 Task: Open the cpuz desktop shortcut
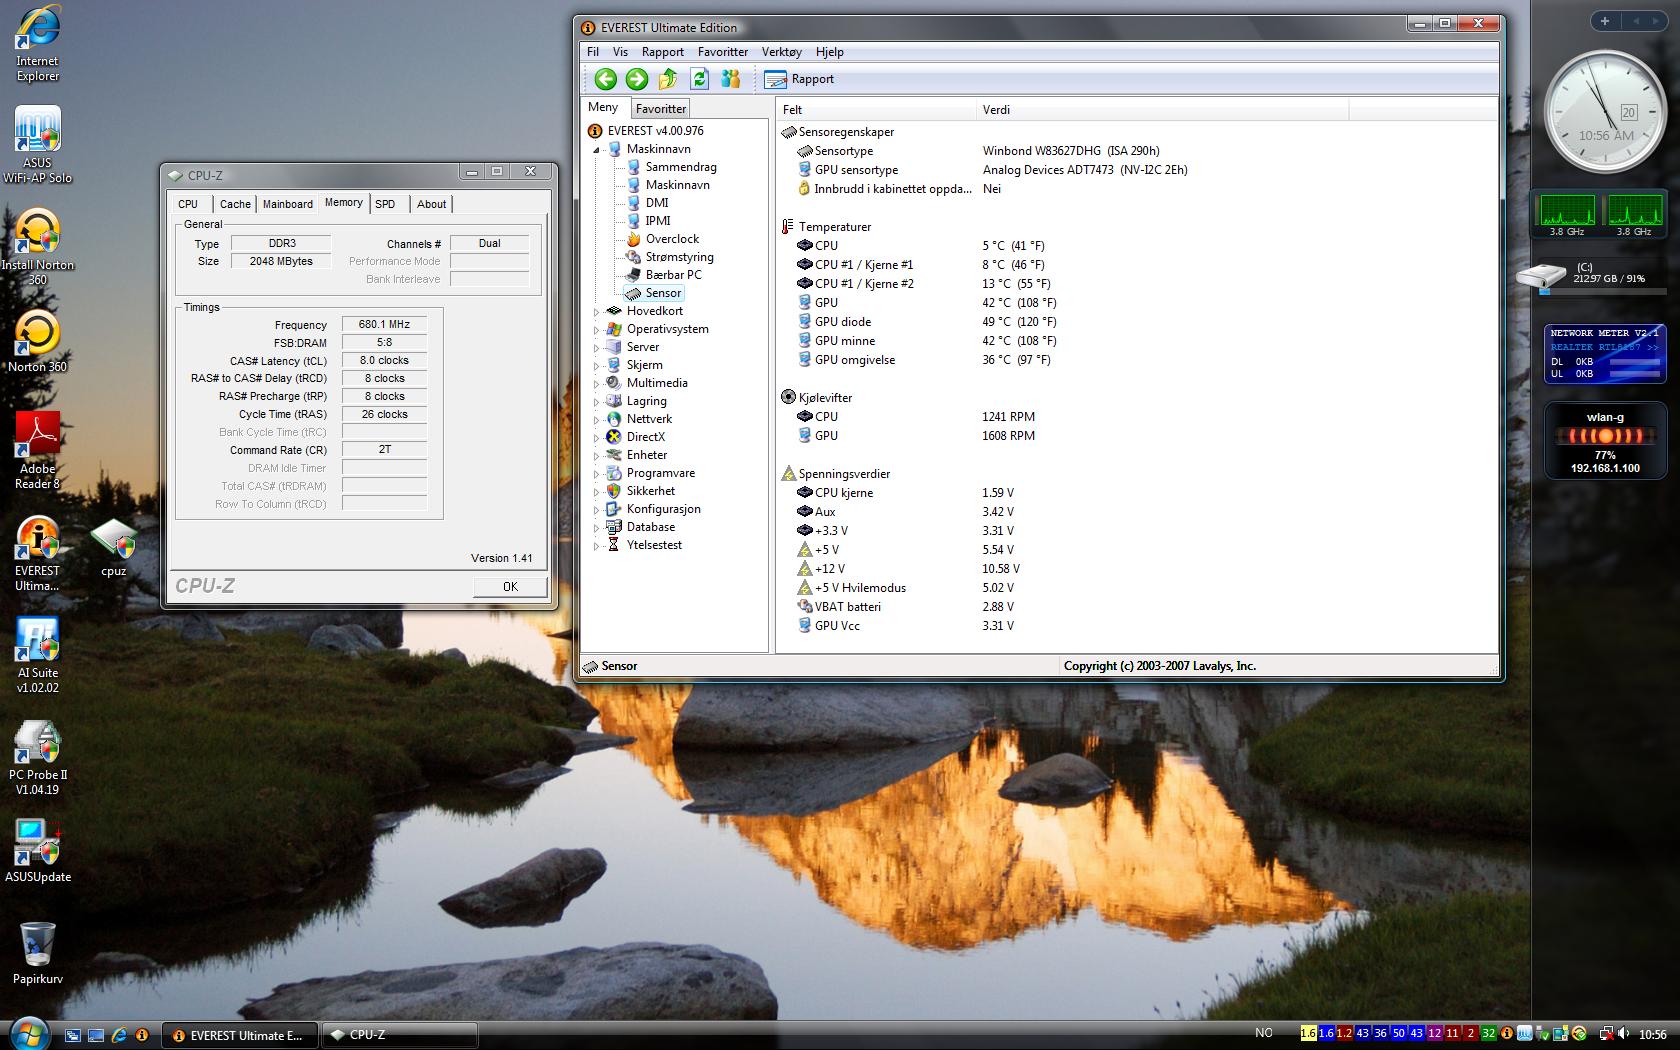pyautogui.click(x=114, y=548)
